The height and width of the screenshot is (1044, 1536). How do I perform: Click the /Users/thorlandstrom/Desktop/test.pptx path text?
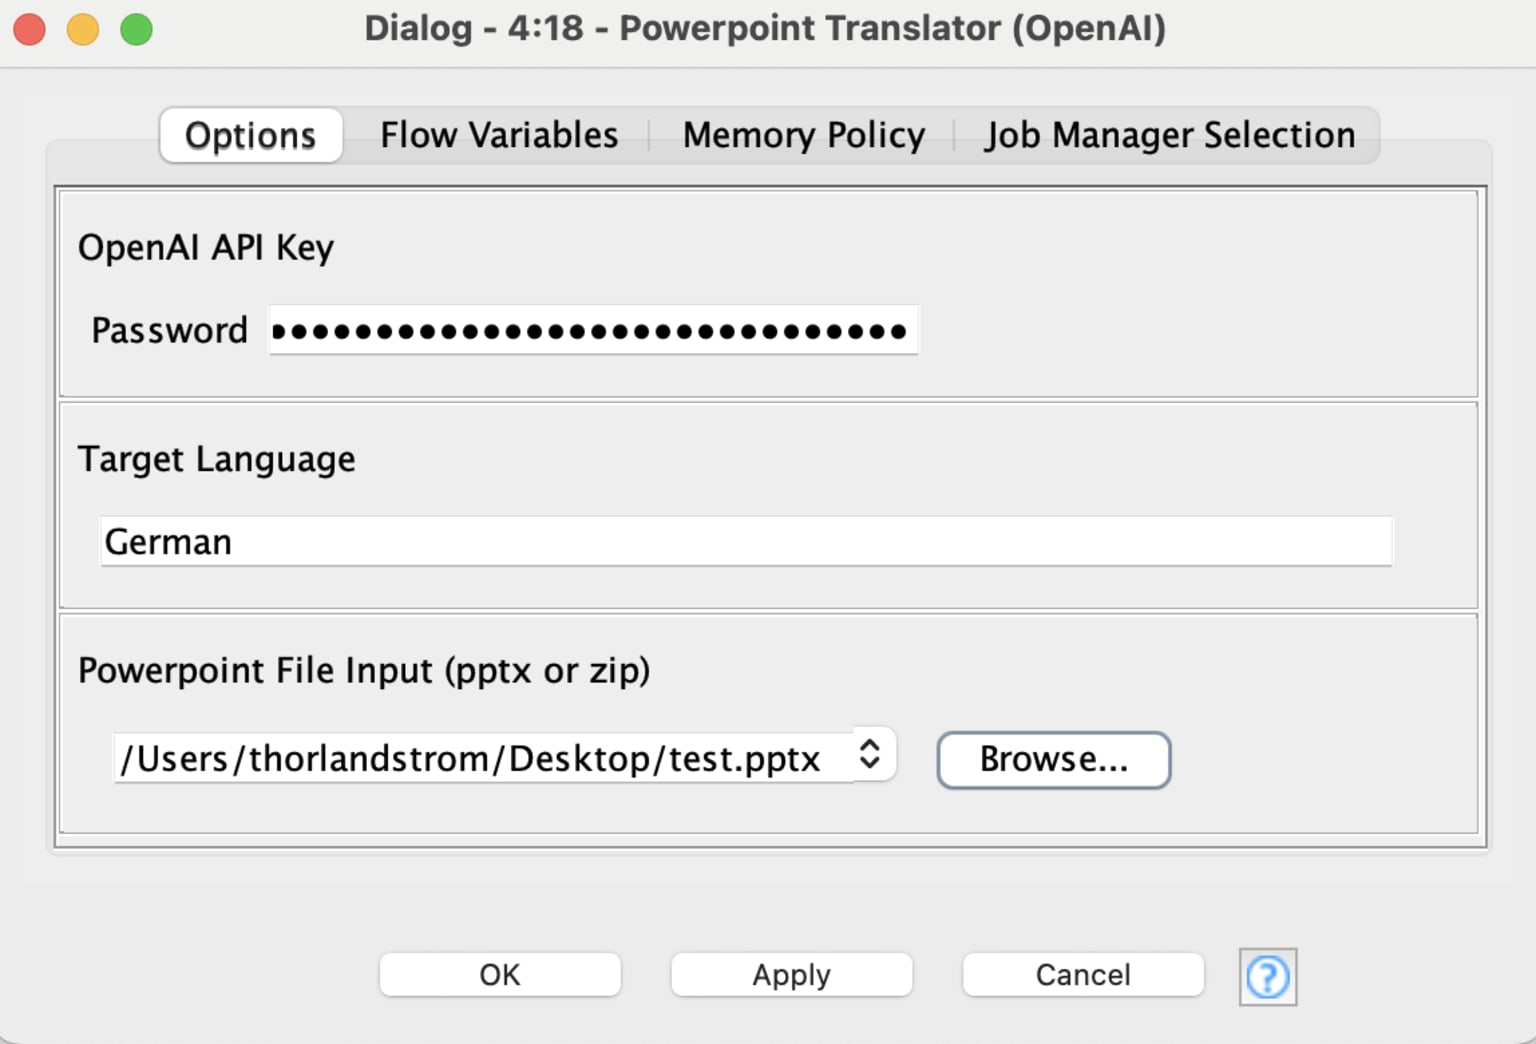(x=470, y=759)
